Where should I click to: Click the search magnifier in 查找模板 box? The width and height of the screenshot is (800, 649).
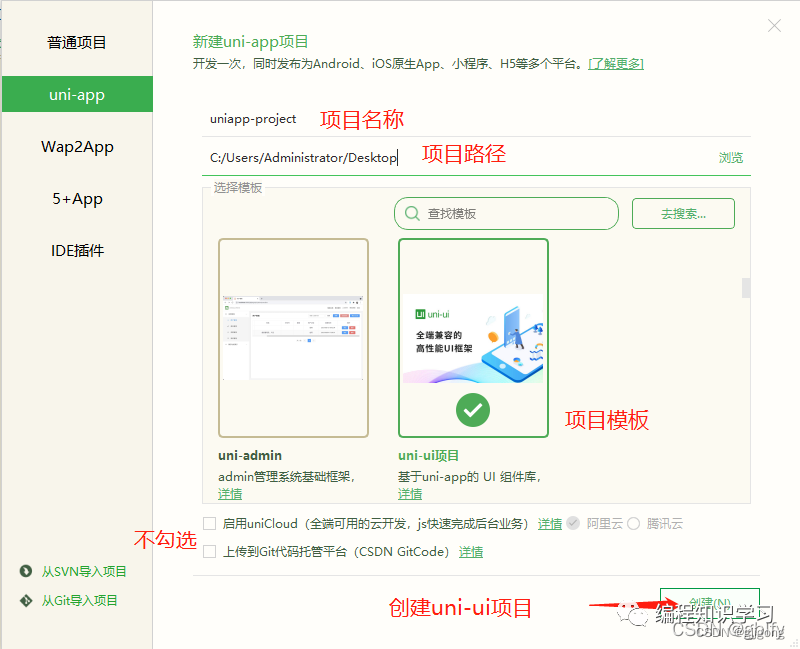tap(412, 213)
